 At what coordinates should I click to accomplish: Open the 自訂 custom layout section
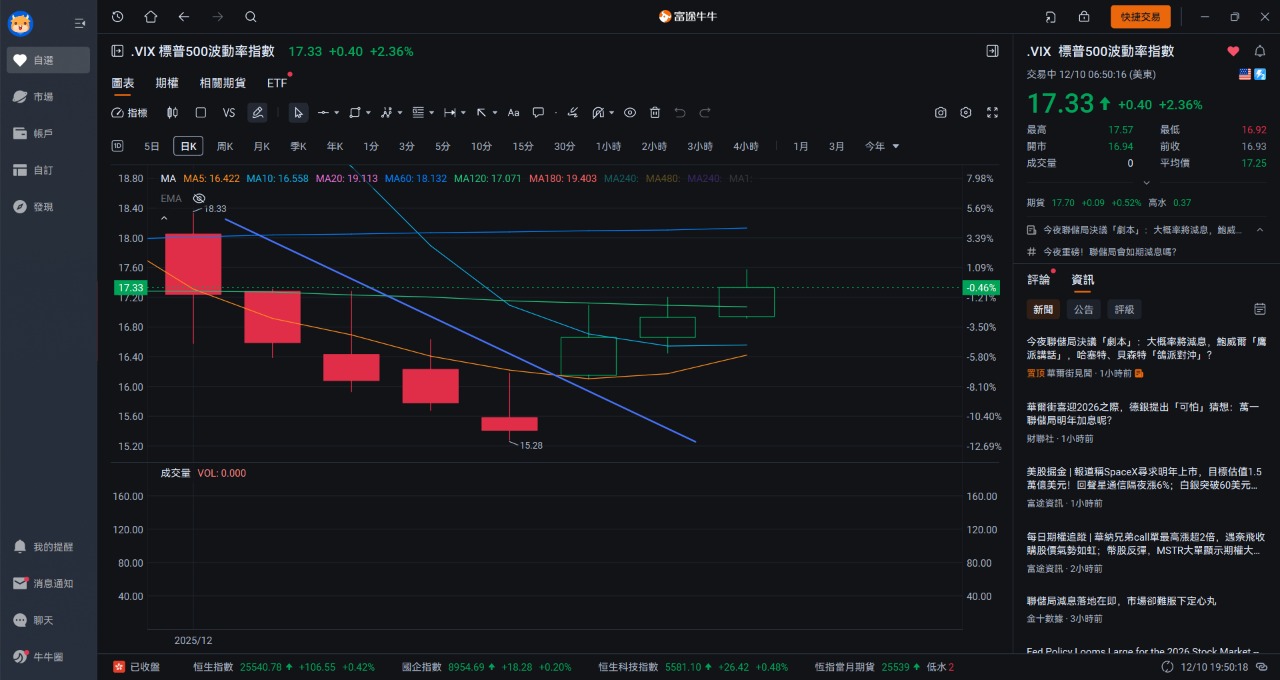point(48,170)
